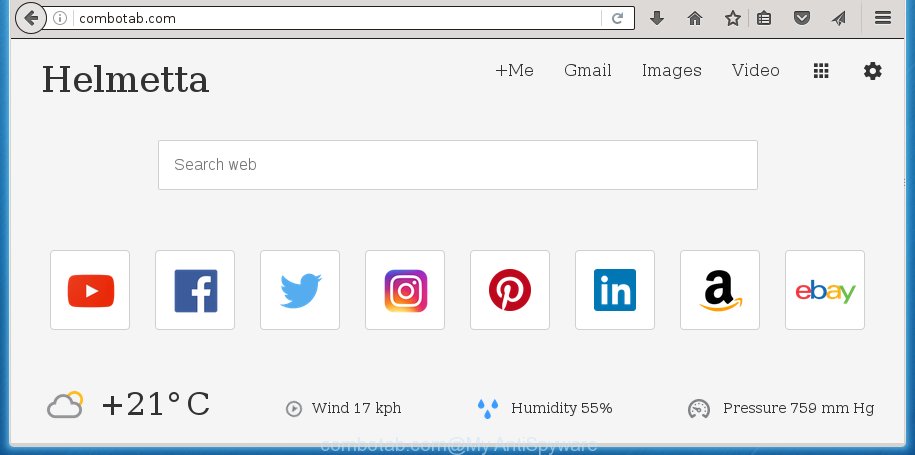The width and height of the screenshot is (915, 455).
Task: Click the wind direction icon
Action: pyautogui.click(x=294, y=409)
